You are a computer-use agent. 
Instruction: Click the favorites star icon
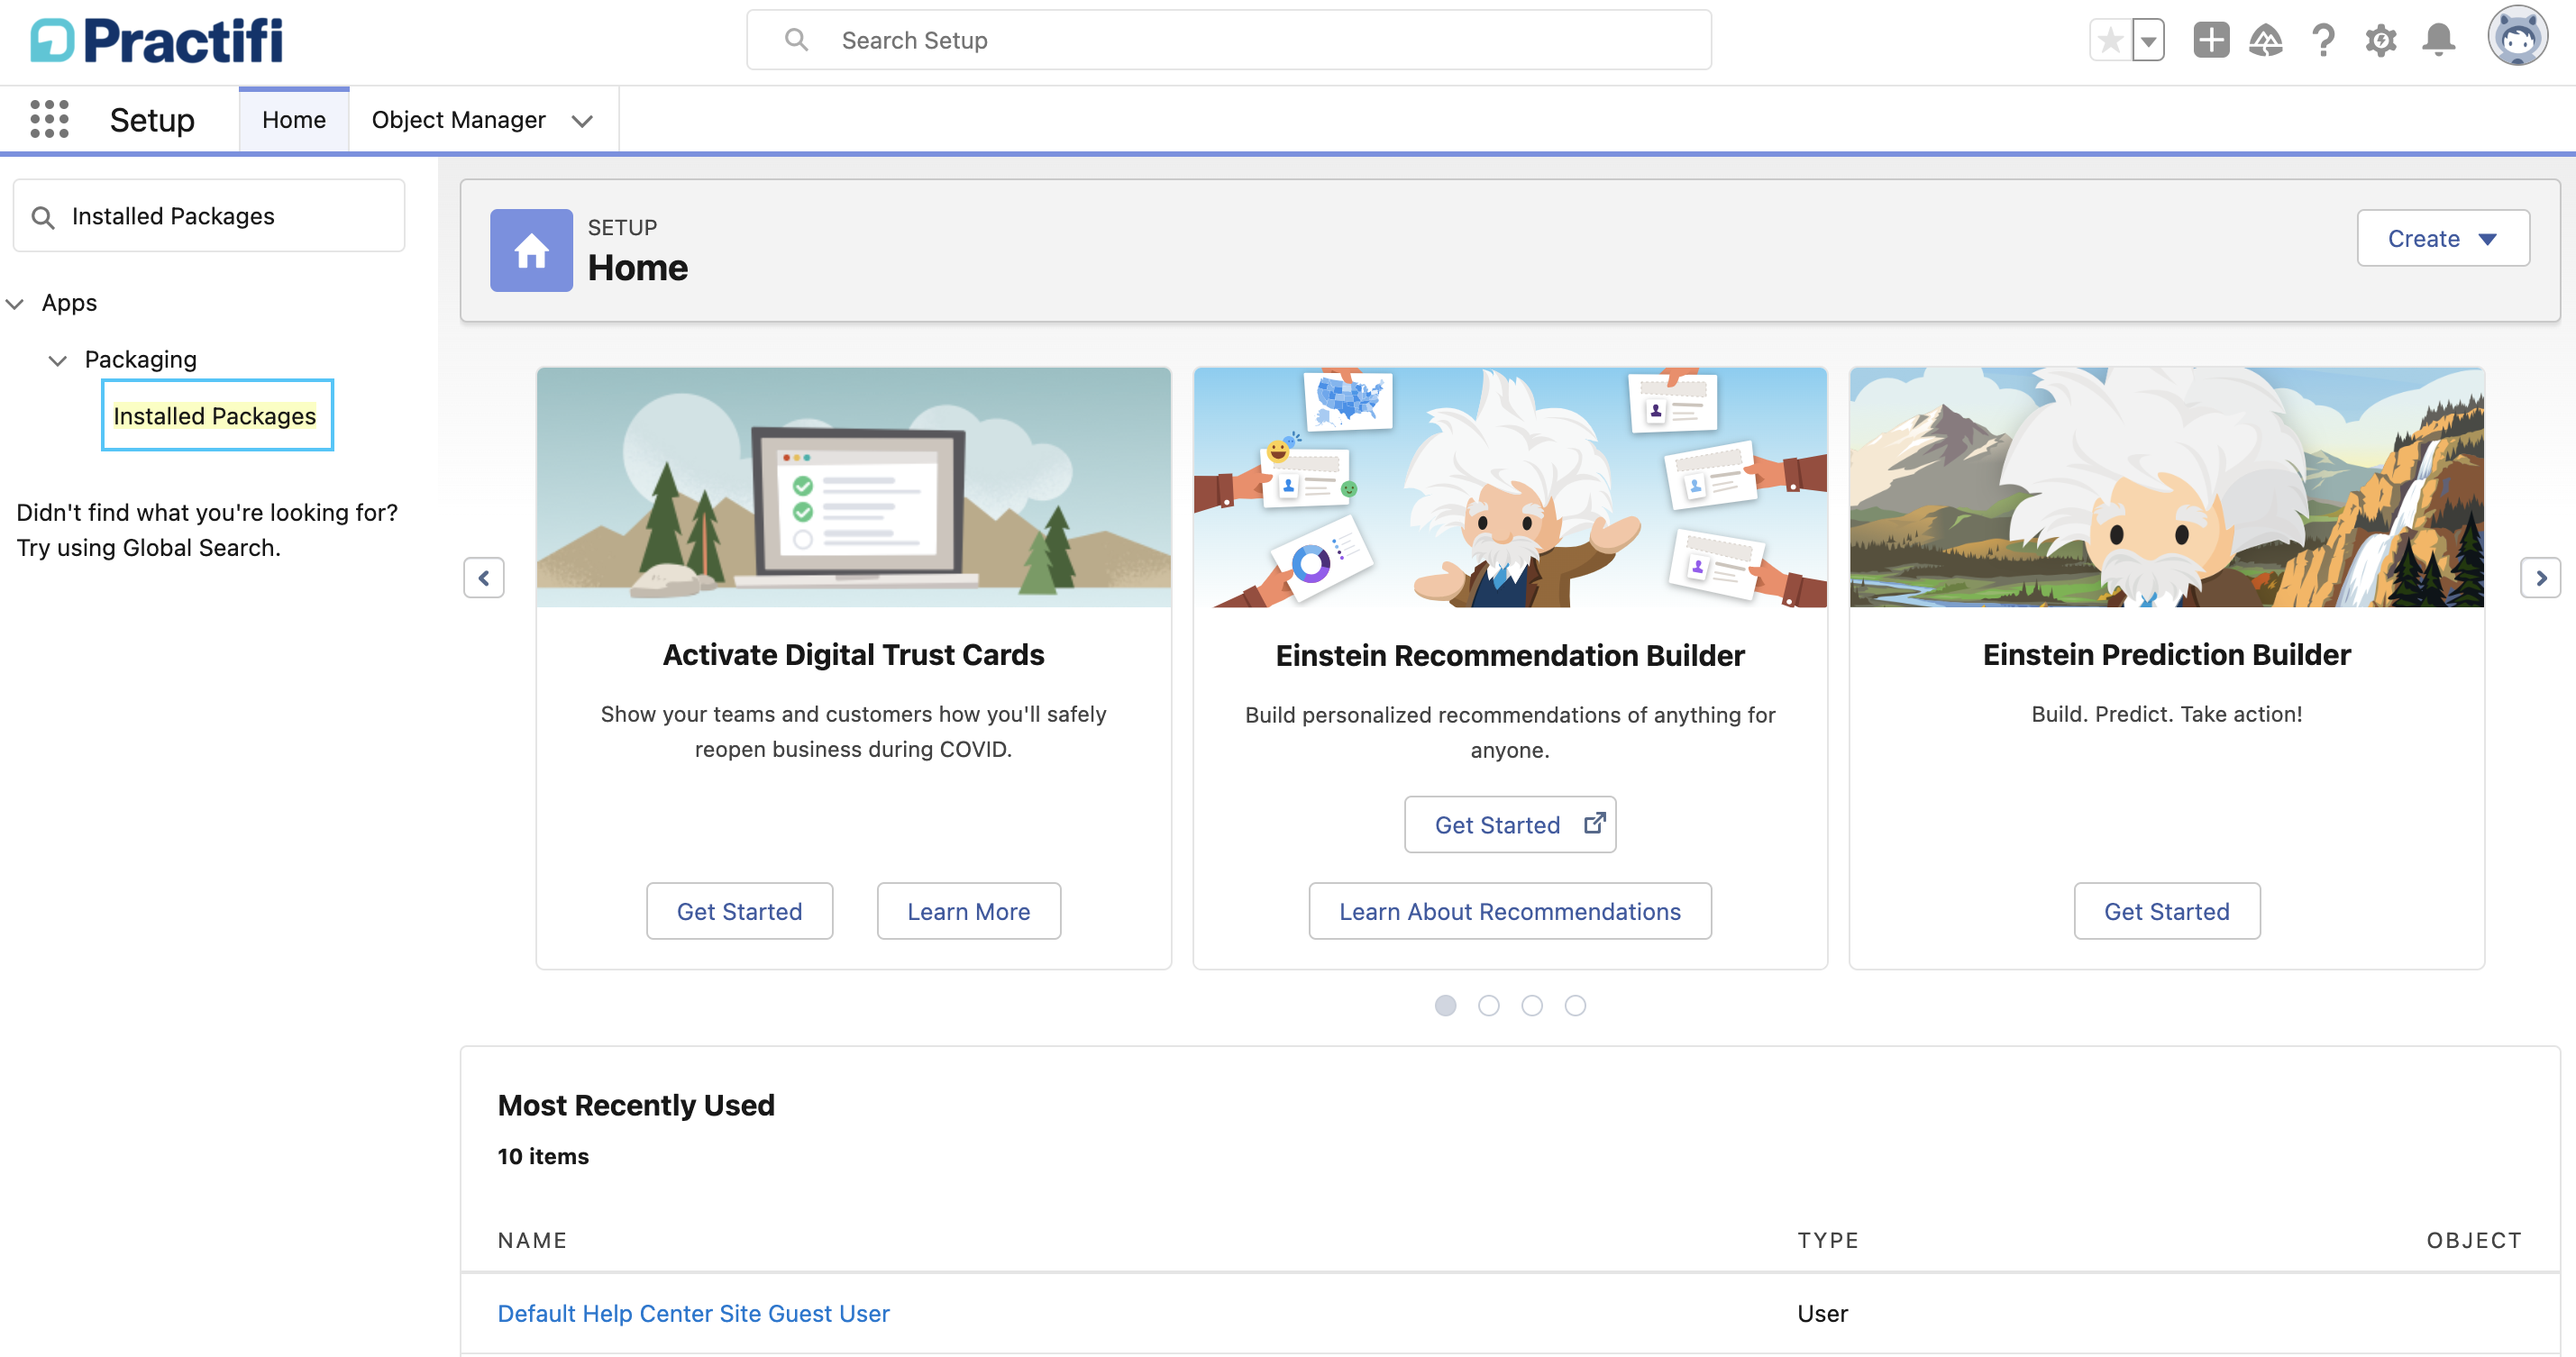[2110, 40]
